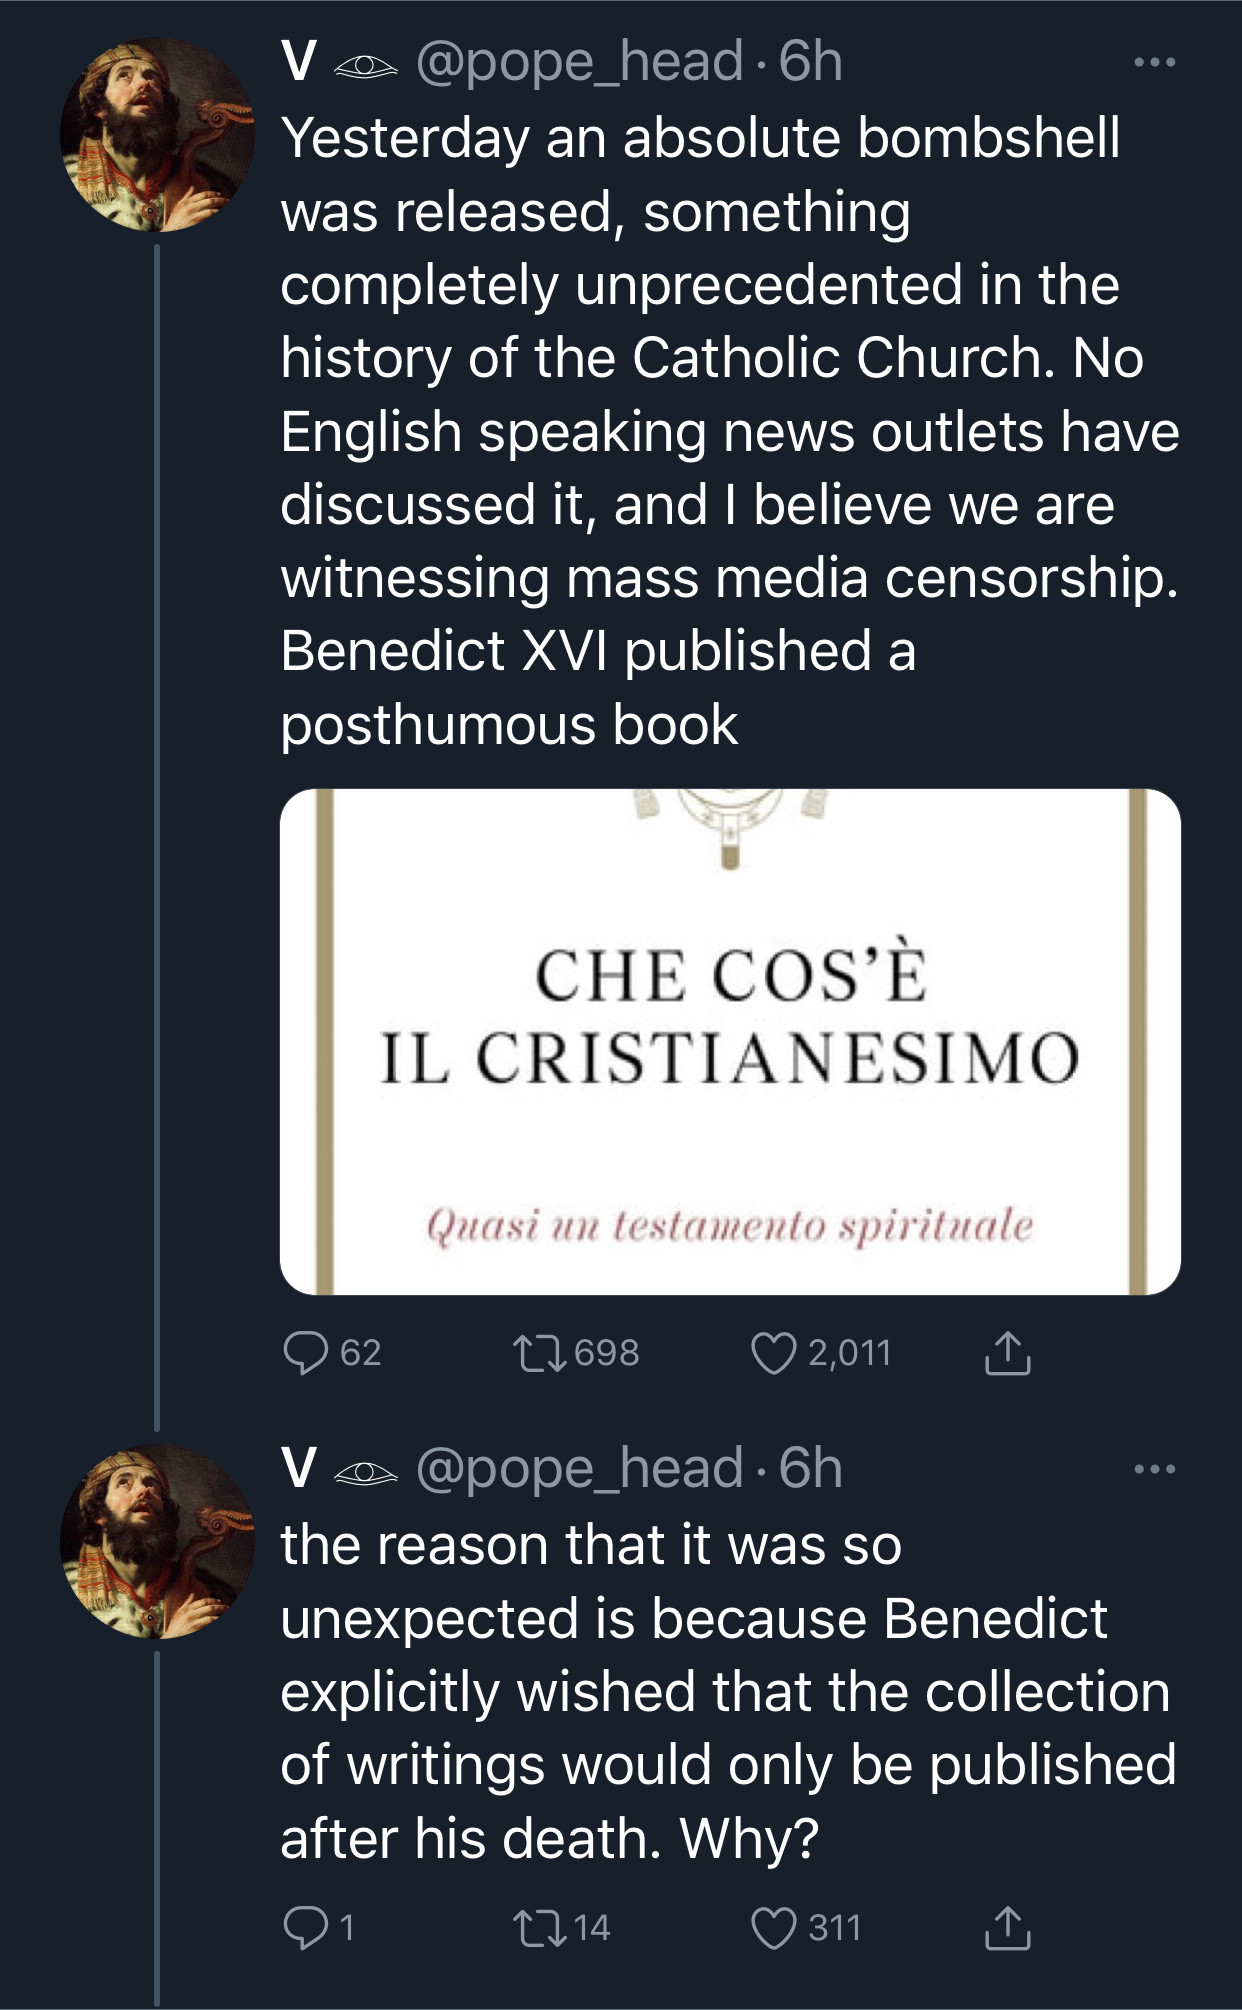
Task: Share the first tweet about Benedict XVI
Action: (x=1007, y=1353)
